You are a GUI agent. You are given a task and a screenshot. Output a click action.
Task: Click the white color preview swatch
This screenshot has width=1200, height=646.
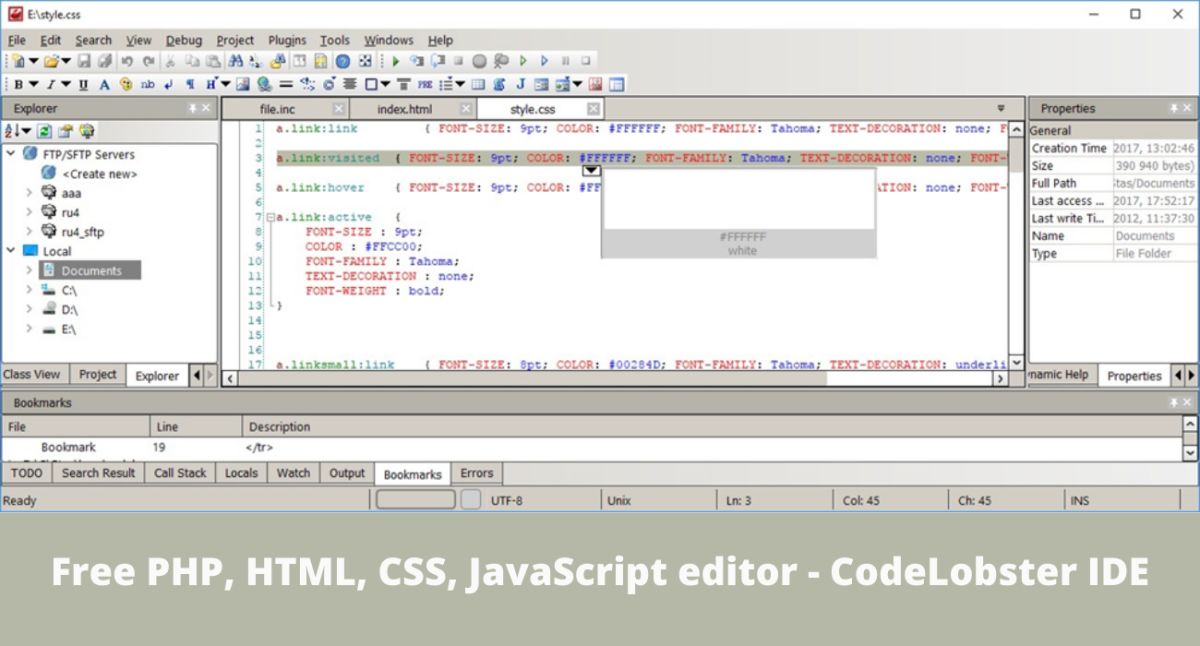tap(738, 198)
